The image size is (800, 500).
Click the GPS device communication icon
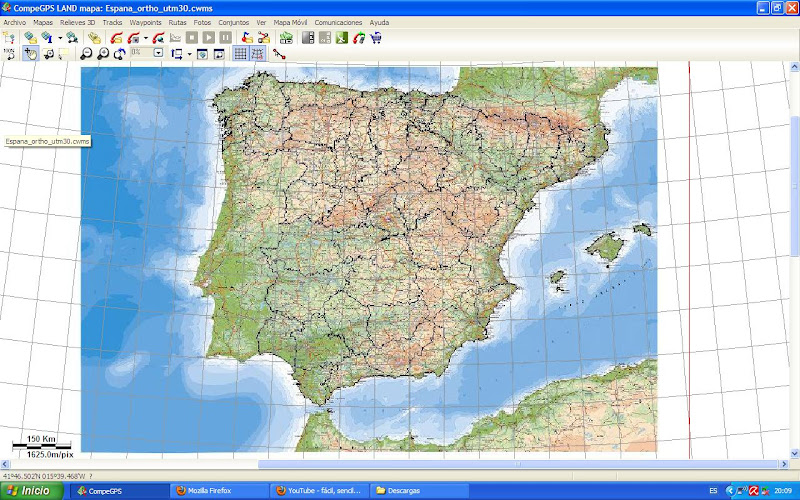click(x=359, y=37)
